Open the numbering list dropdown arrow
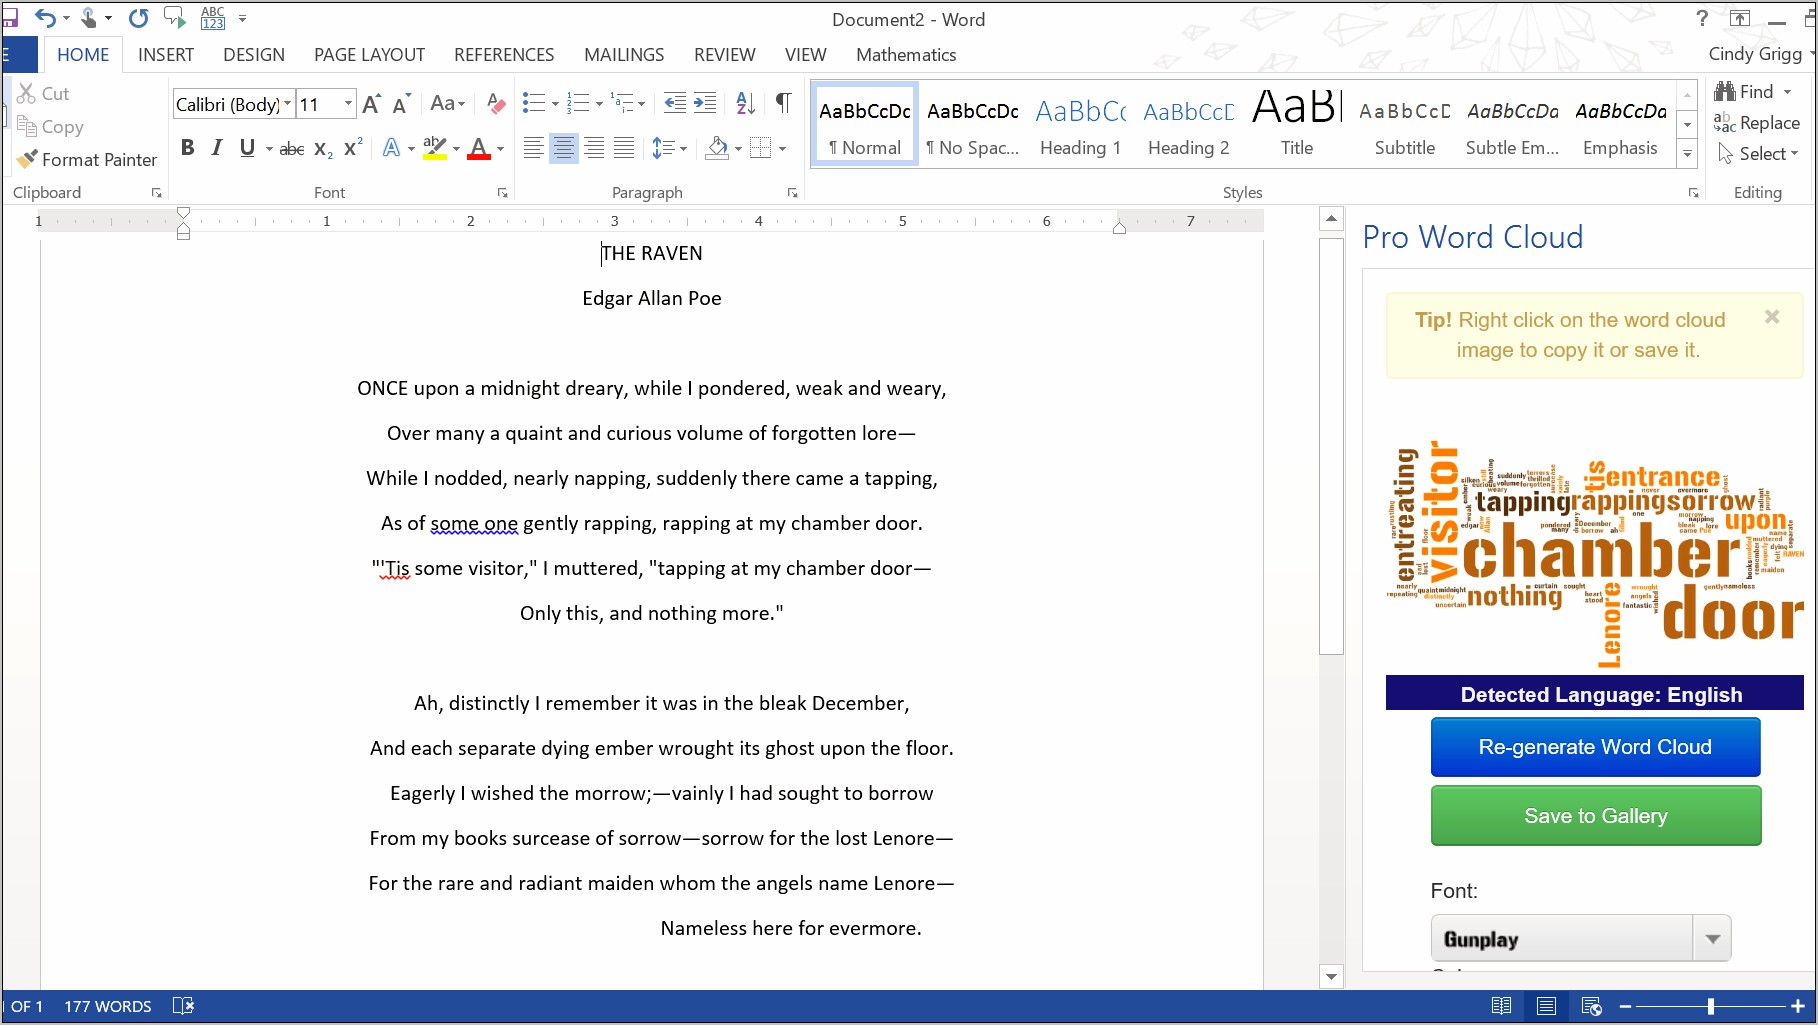The image size is (1818, 1025). [599, 103]
